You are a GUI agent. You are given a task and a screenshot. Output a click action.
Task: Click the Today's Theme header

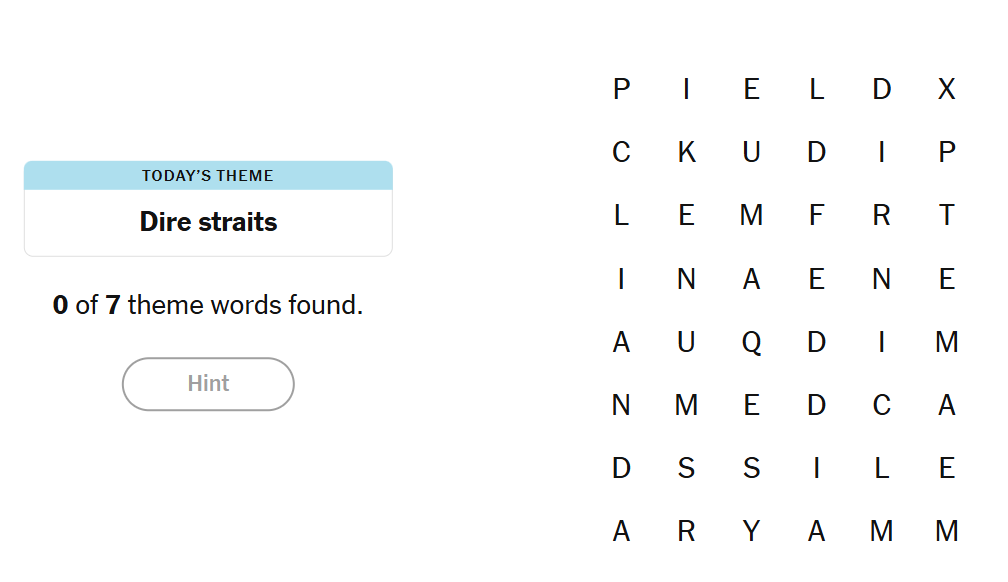[208, 176]
